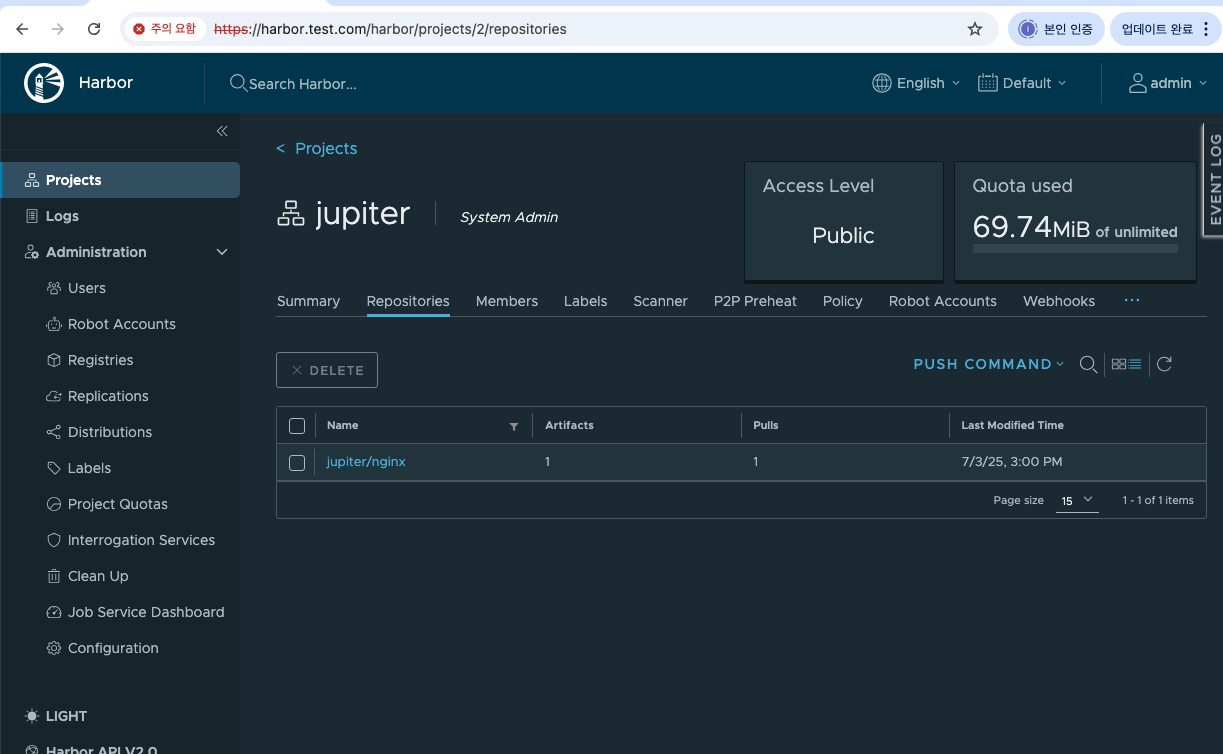1223x754 pixels.
Task: Open the Policy tab
Action: coord(843,301)
